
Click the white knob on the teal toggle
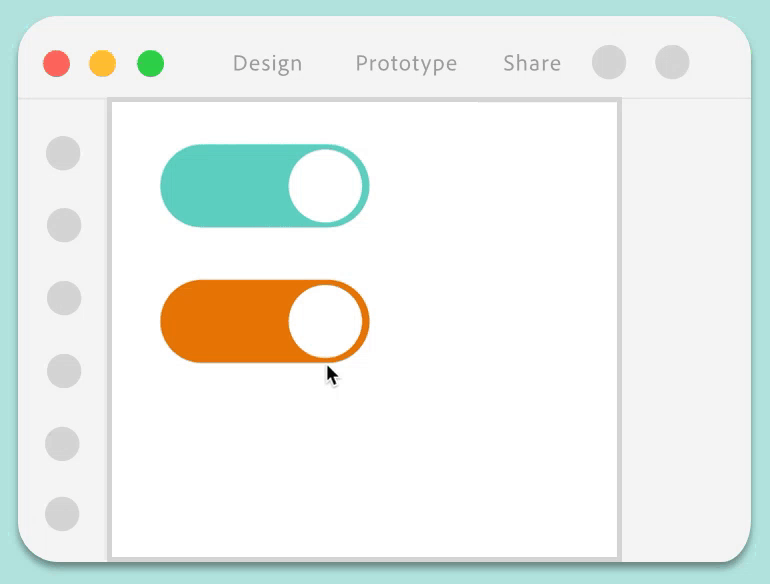point(325,186)
